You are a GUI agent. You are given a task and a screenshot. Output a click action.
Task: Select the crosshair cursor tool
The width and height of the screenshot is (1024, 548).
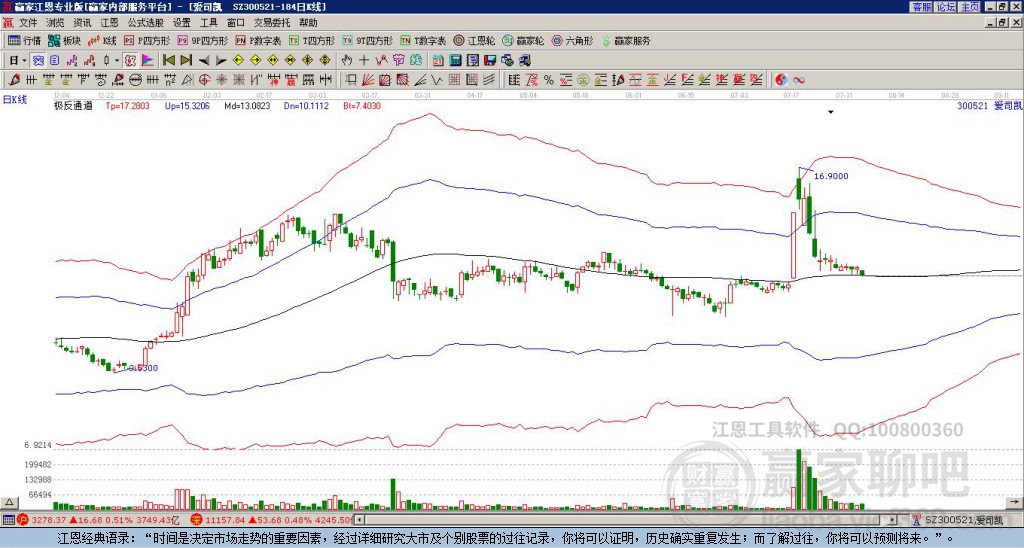[x=364, y=61]
